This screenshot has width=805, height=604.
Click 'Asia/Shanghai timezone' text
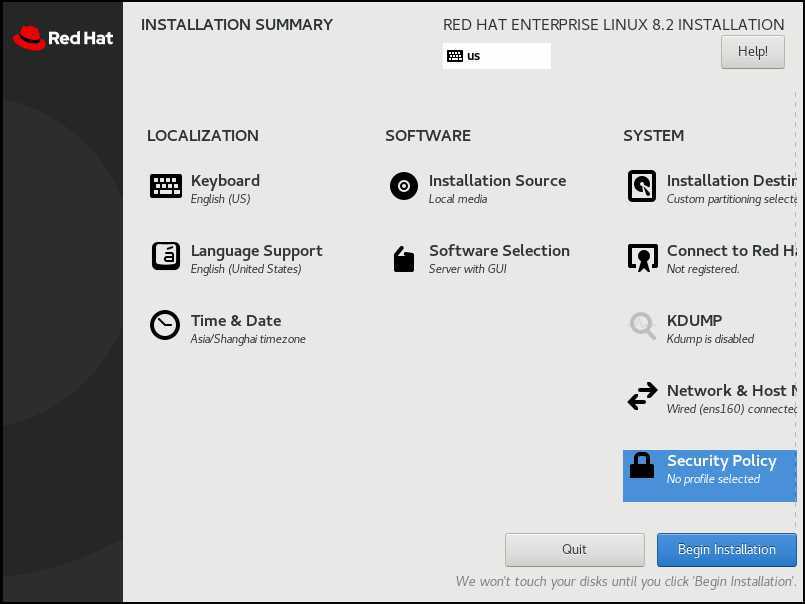click(248, 339)
